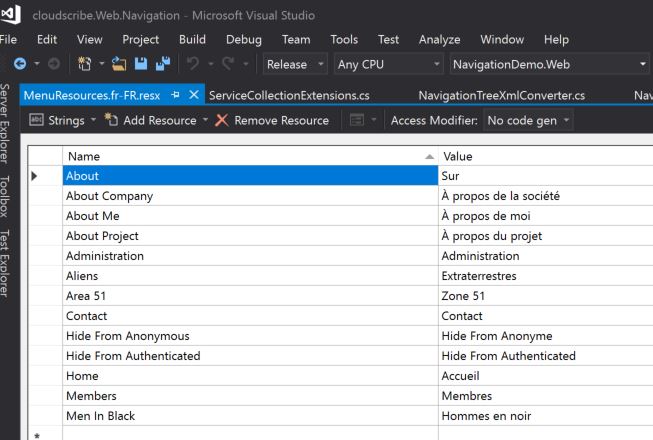The height and width of the screenshot is (440, 653).
Task: Click the Add Resource icon
Action: 111,120
